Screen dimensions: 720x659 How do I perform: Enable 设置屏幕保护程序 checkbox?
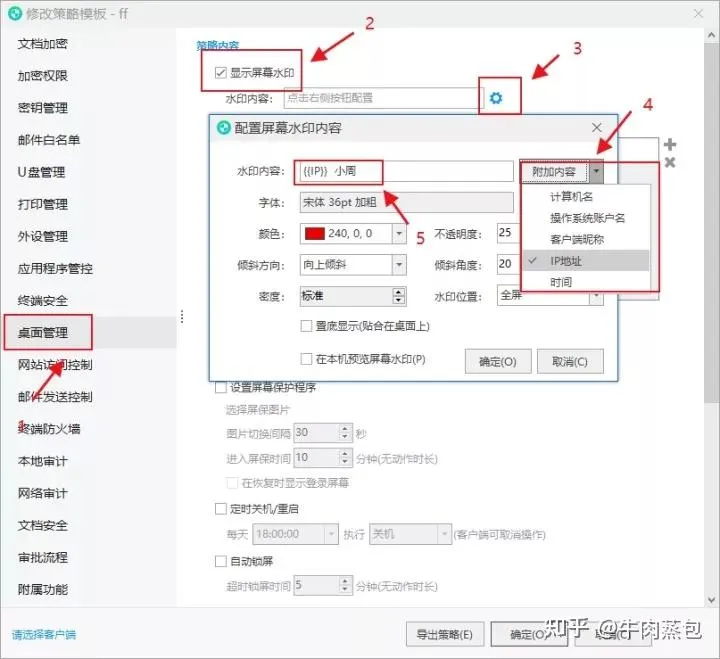point(221,388)
